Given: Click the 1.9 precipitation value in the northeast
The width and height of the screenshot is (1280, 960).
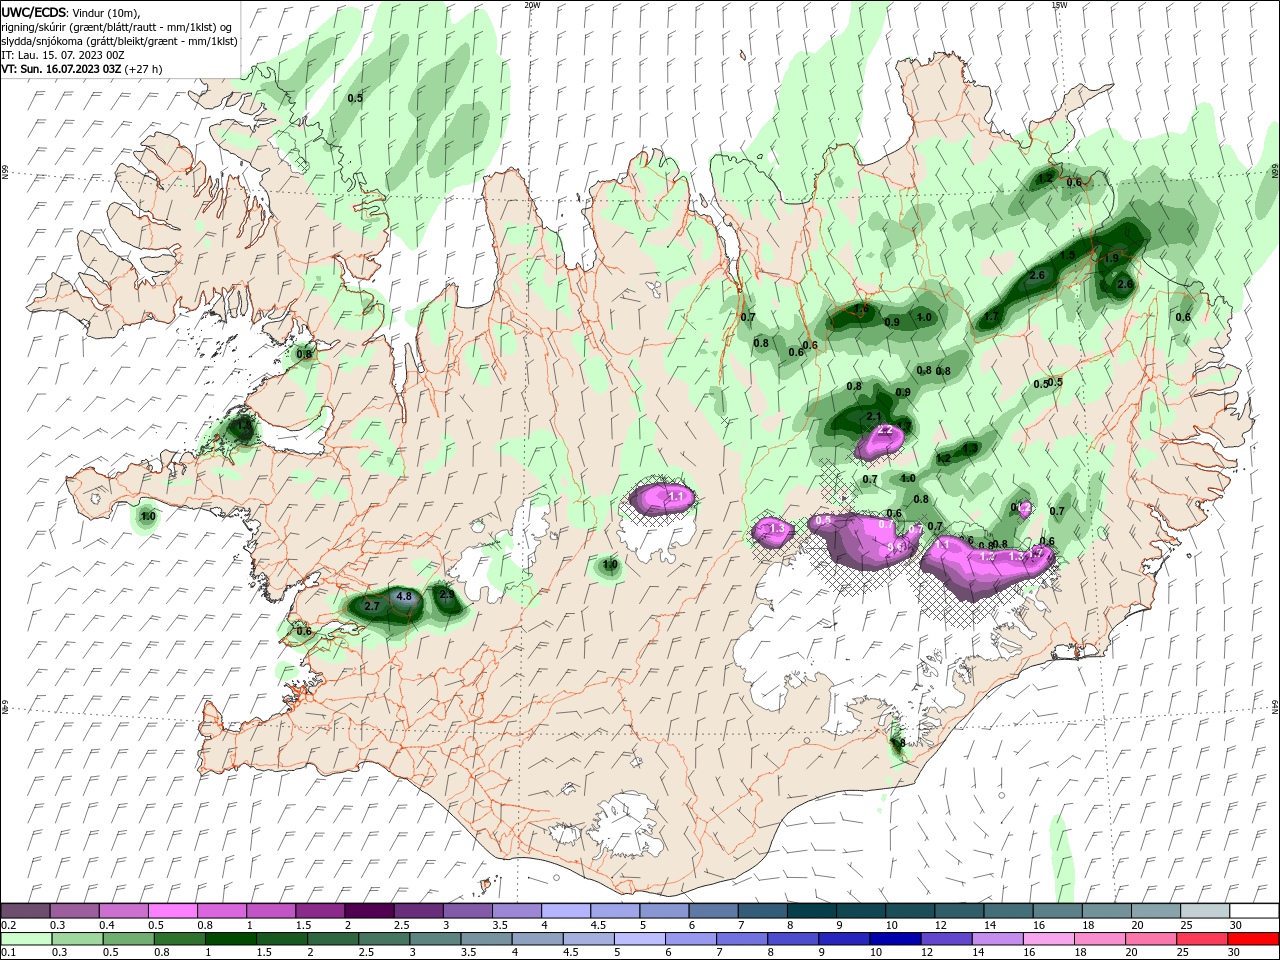Looking at the screenshot, I should coord(1112,258).
